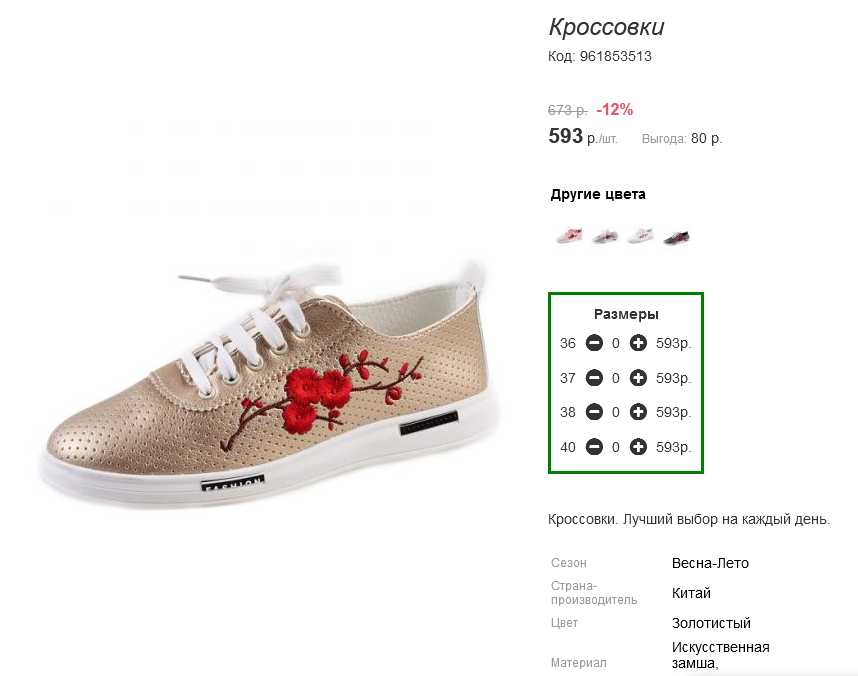Click the -12% discount label
The height and width of the screenshot is (676, 858).
click(x=614, y=109)
